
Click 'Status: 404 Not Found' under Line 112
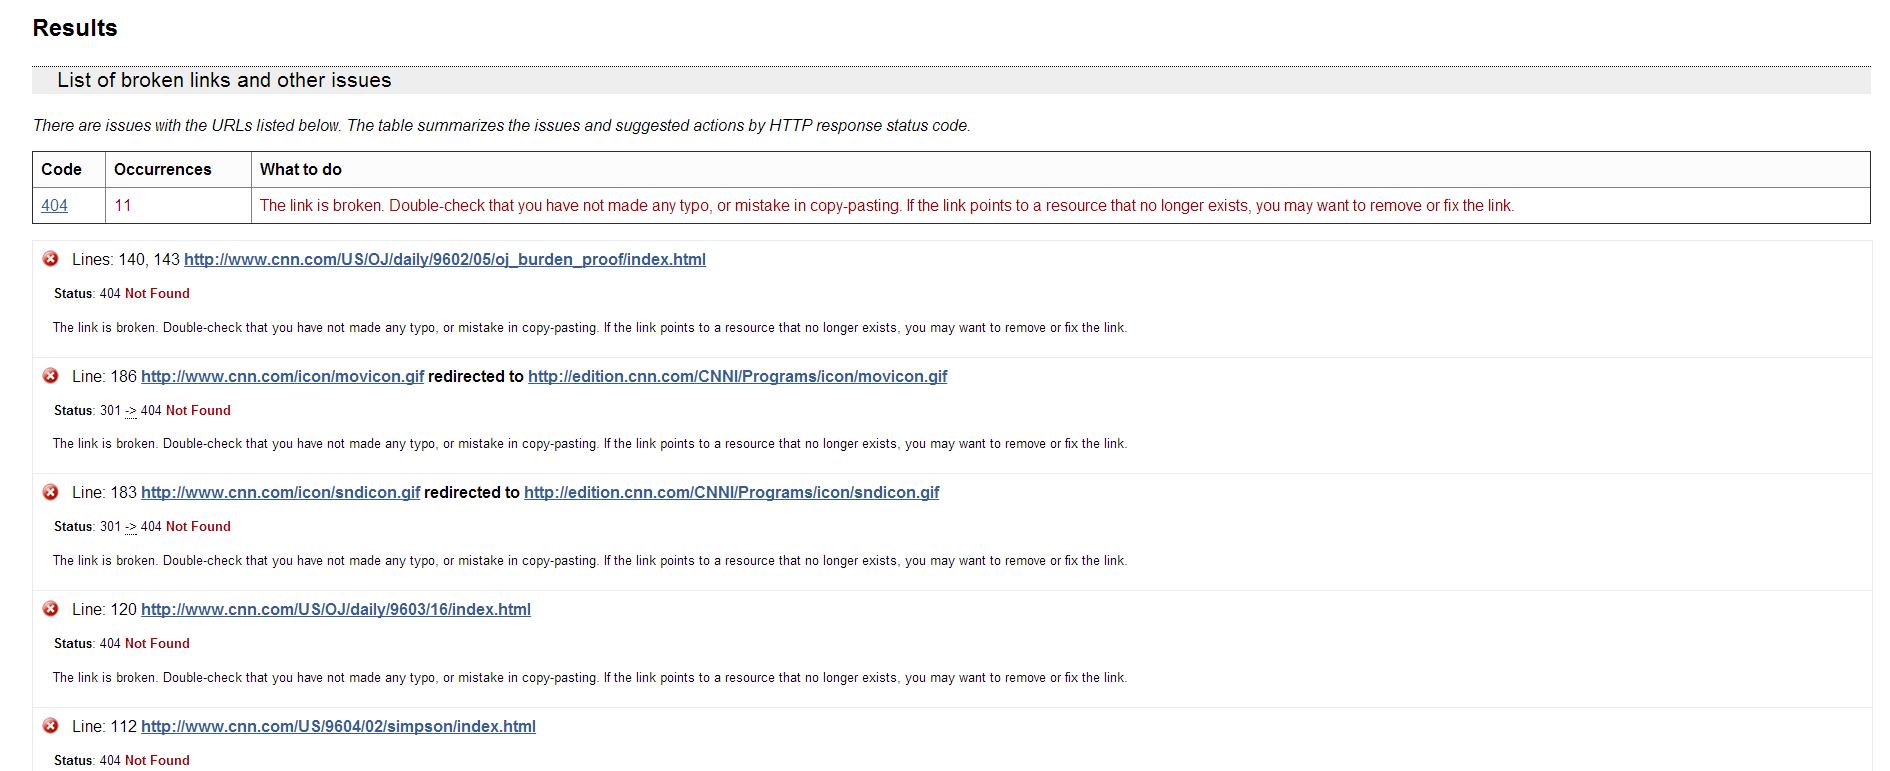pyautogui.click(x=122, y=760)
